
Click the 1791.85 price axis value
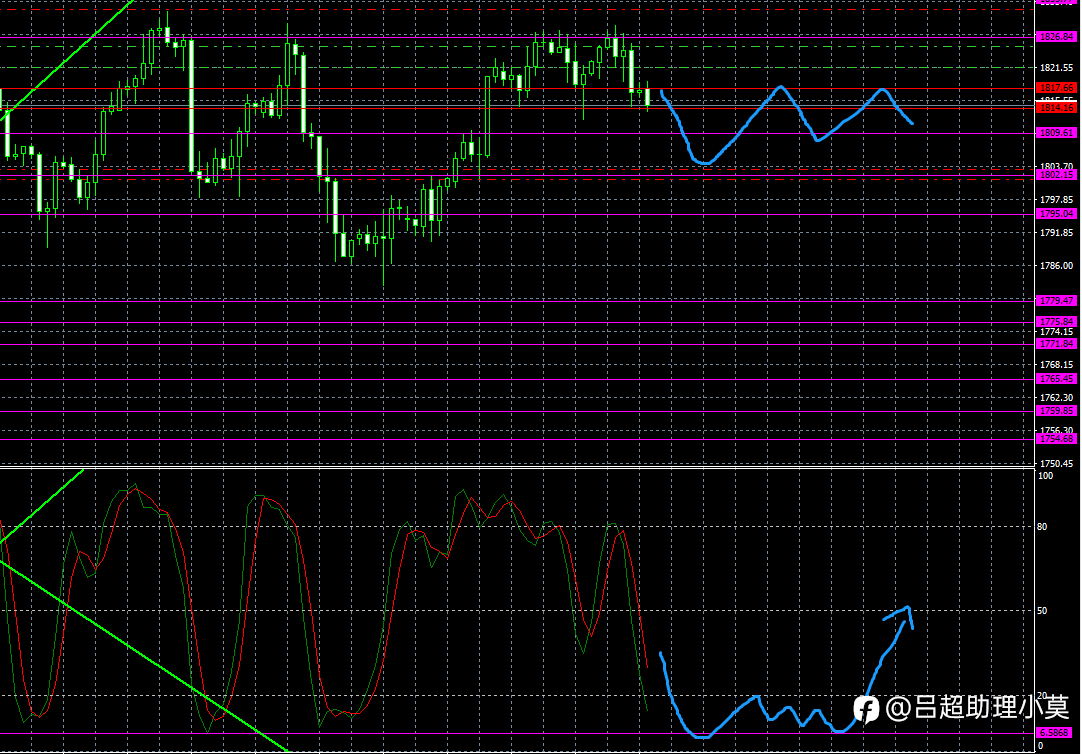pos(1056,232)
